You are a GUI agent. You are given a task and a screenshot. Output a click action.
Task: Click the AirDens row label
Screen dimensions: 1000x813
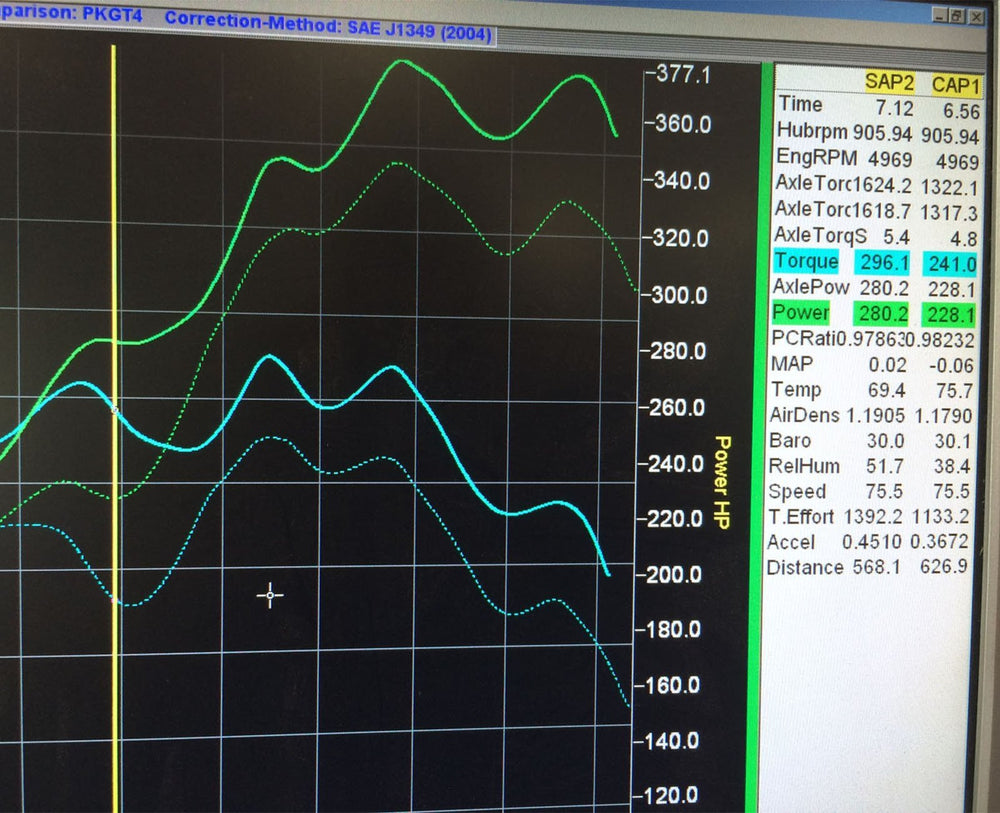805,415
